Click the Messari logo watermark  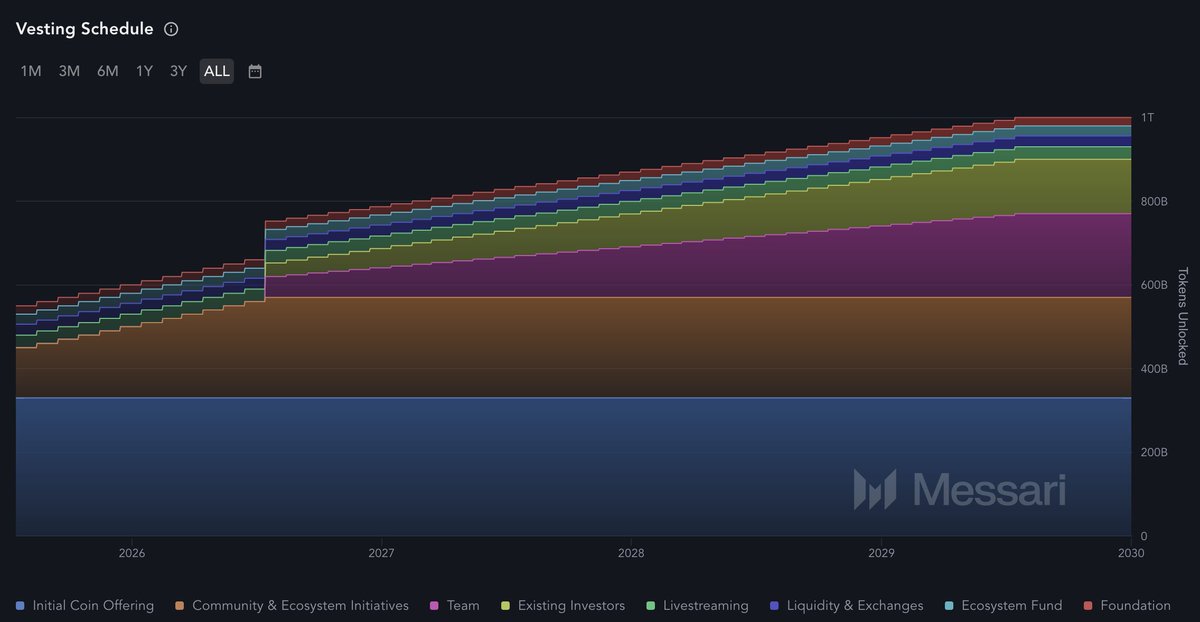(959, 489)
